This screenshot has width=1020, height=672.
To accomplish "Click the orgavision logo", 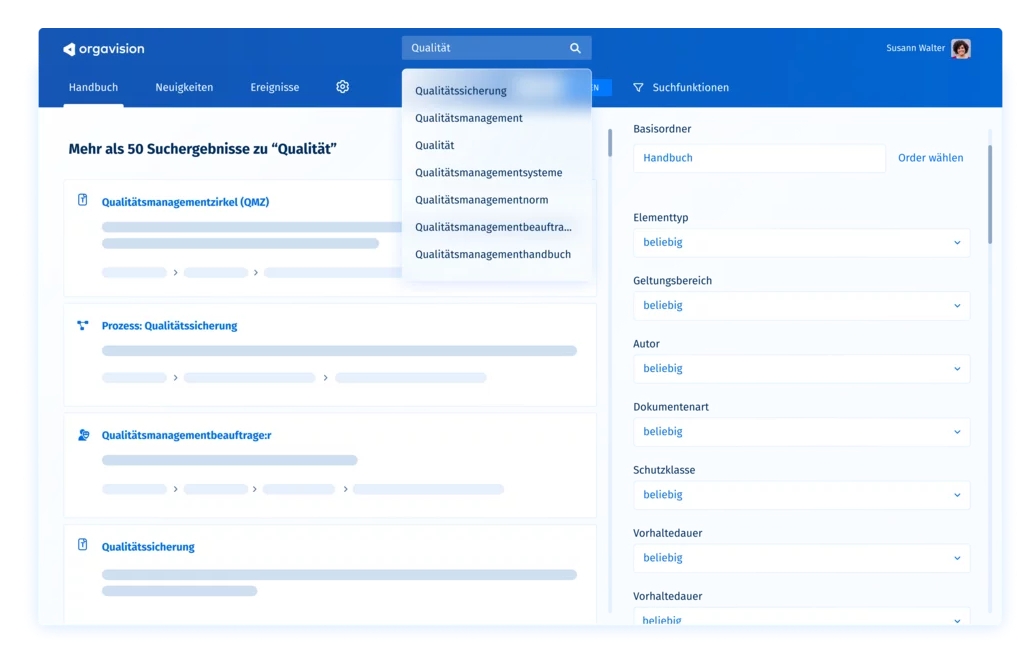I will click(x=103, y=49).
